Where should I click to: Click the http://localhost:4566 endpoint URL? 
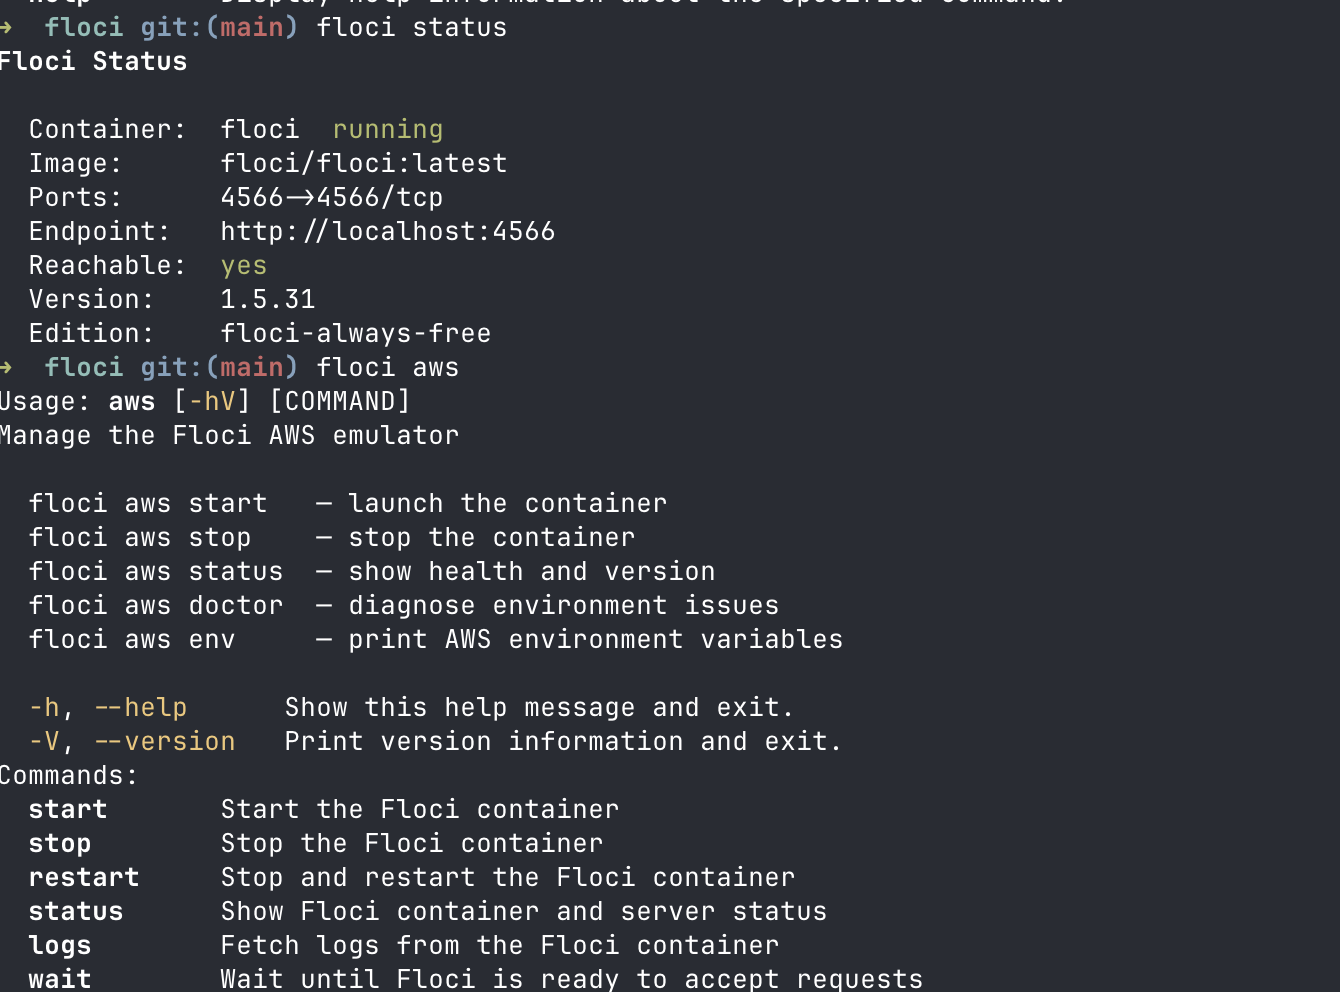click(387, 231)
